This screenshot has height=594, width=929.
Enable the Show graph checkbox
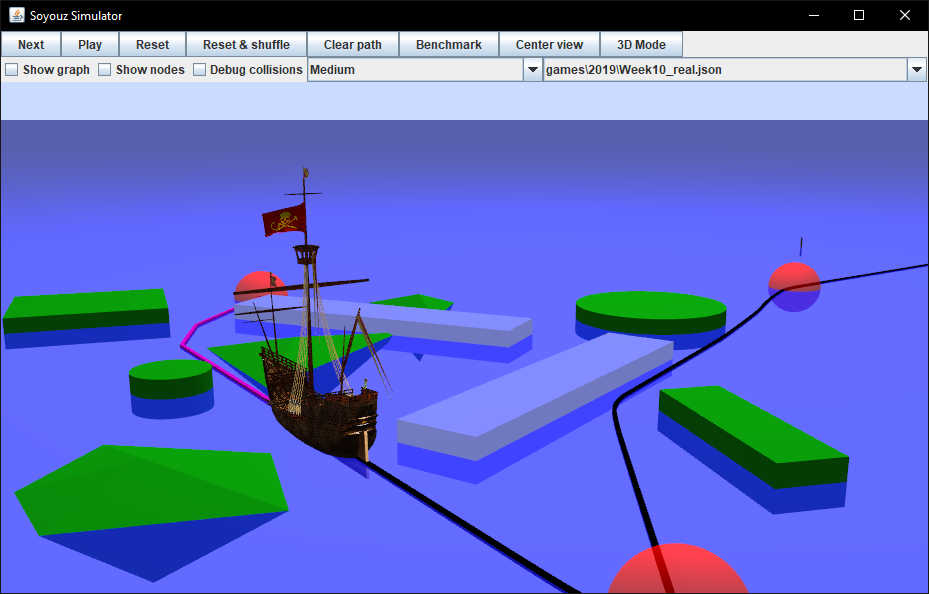point(12,70)
